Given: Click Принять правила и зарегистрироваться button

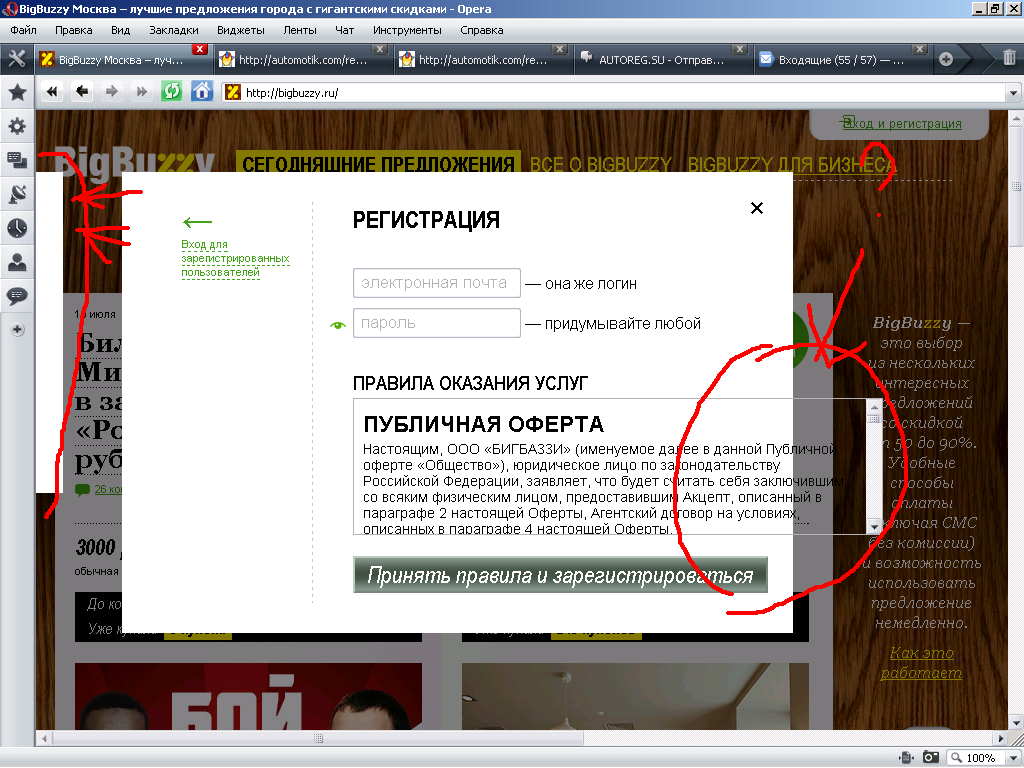Looking at the screenshot, I should (x=560, y=575).
